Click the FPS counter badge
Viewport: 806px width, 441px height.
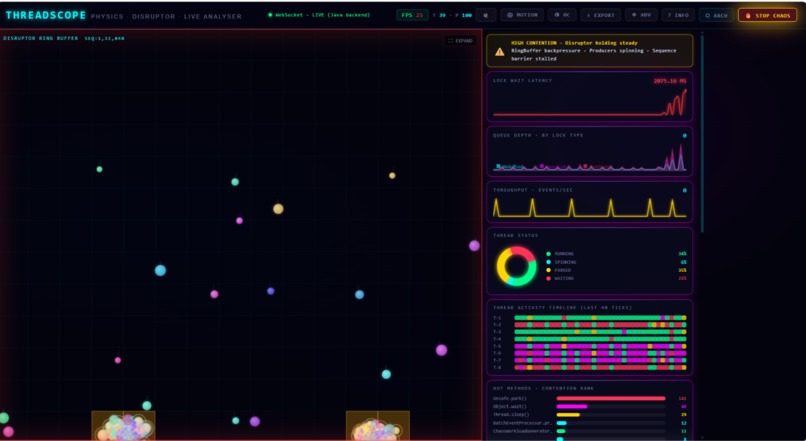coord(412,15)
